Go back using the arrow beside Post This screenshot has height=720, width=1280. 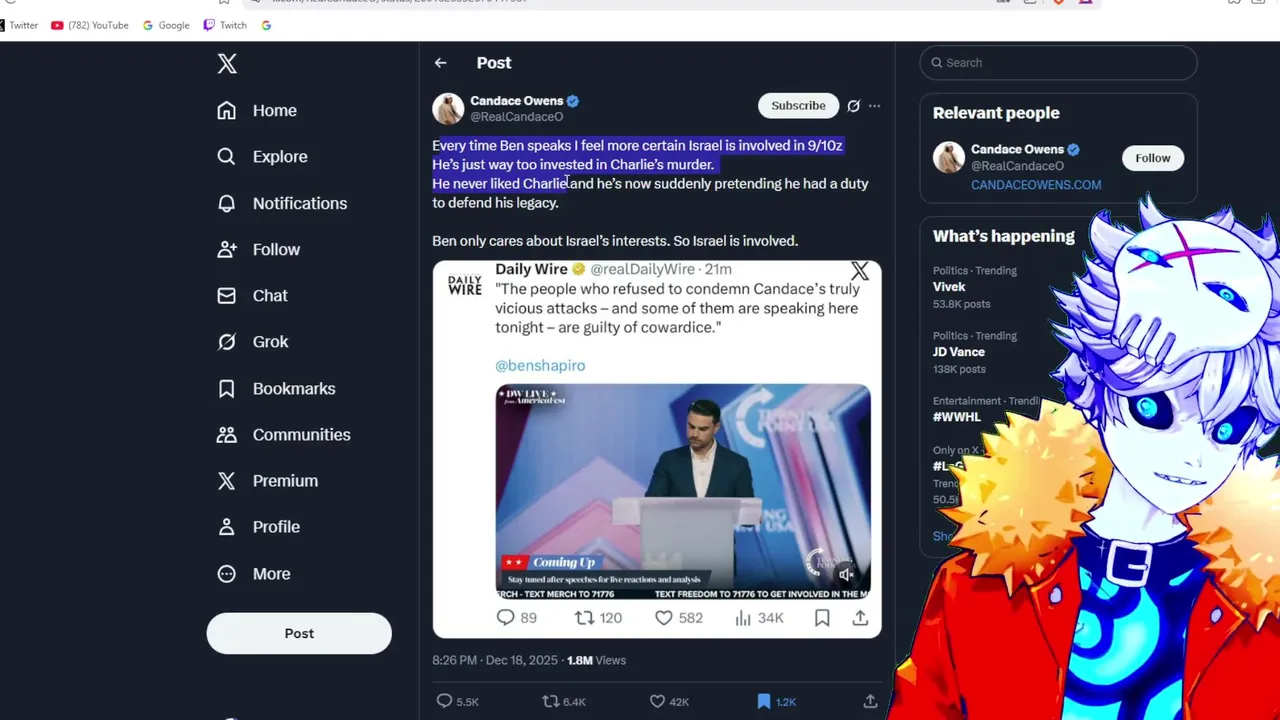pos(440,62)
